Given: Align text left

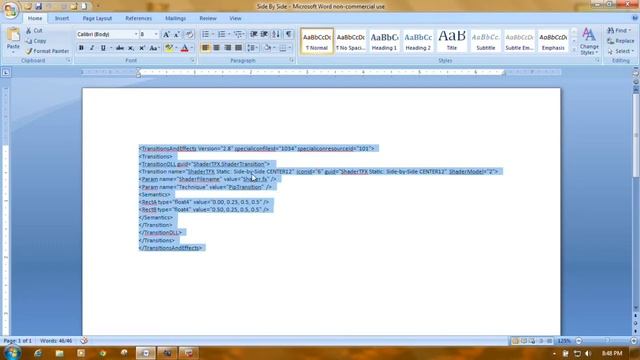Looking at the screenshot, I should [x=205, y=48].
